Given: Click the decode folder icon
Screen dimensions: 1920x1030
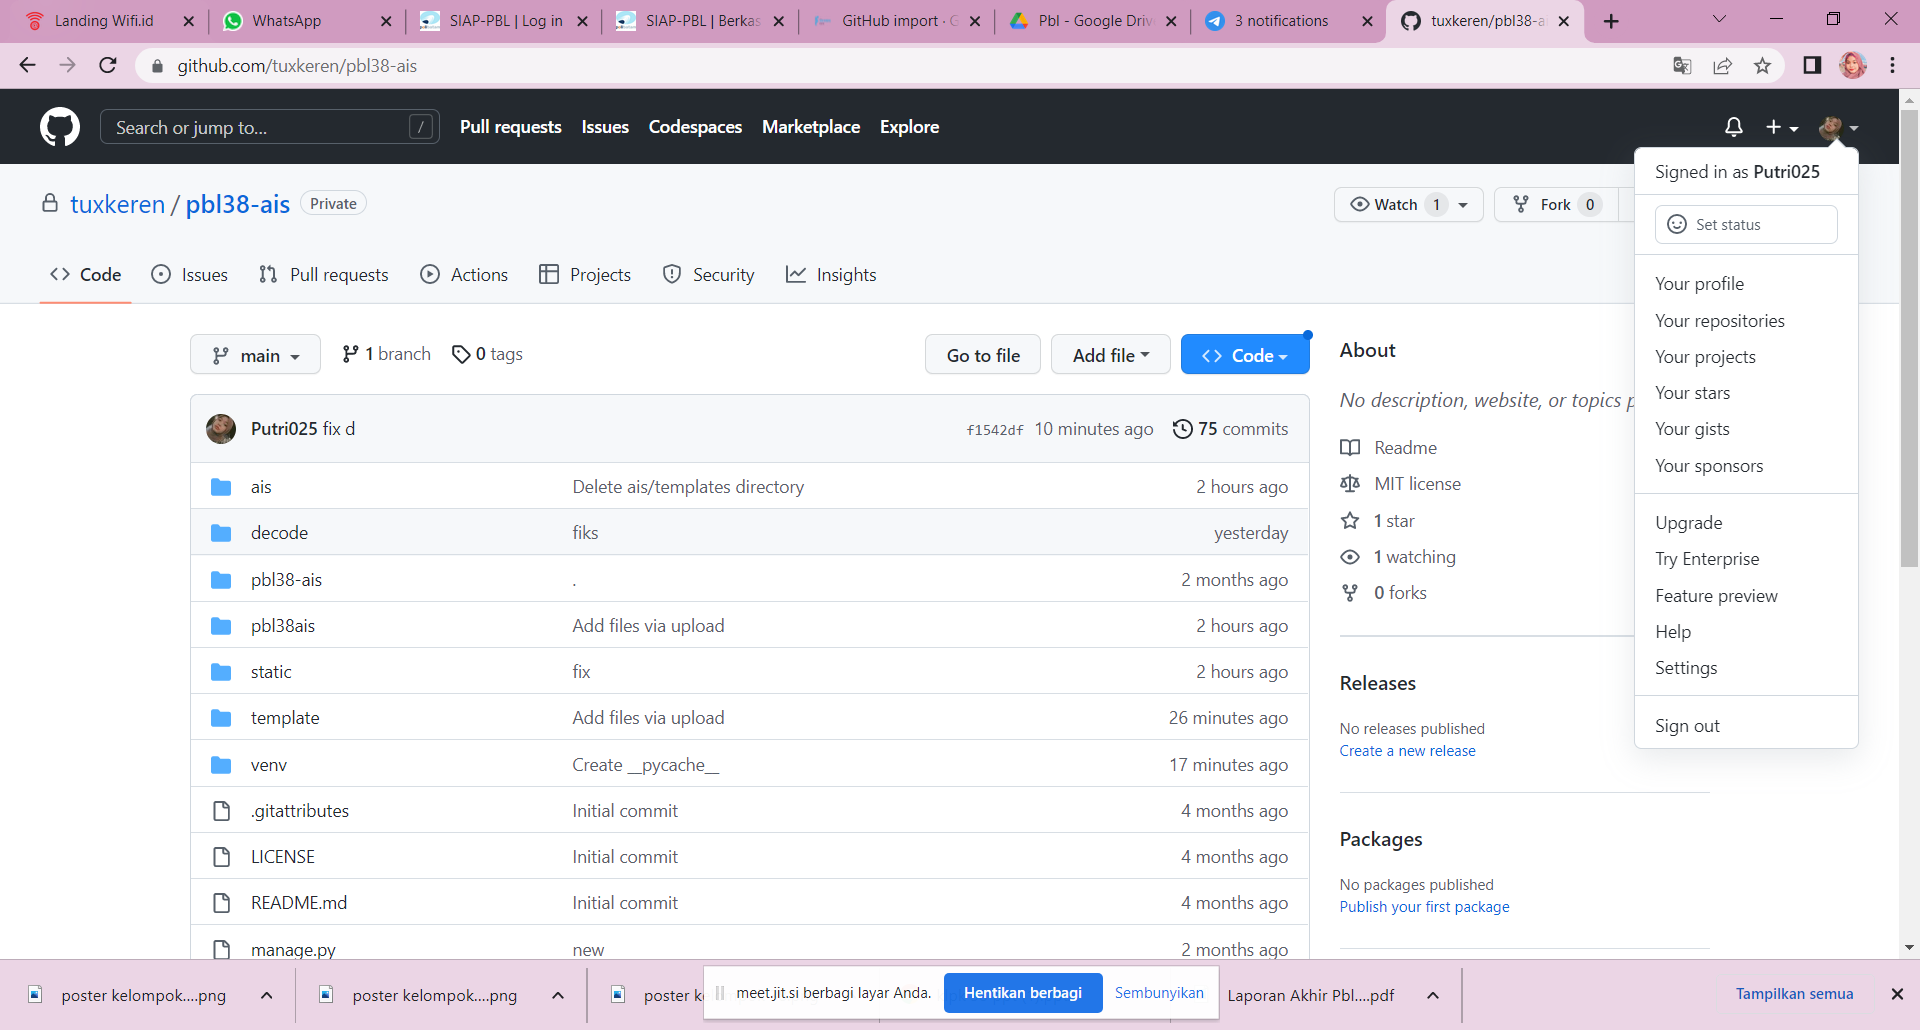Looking at the screenshot, I should [x=221, y=533].
